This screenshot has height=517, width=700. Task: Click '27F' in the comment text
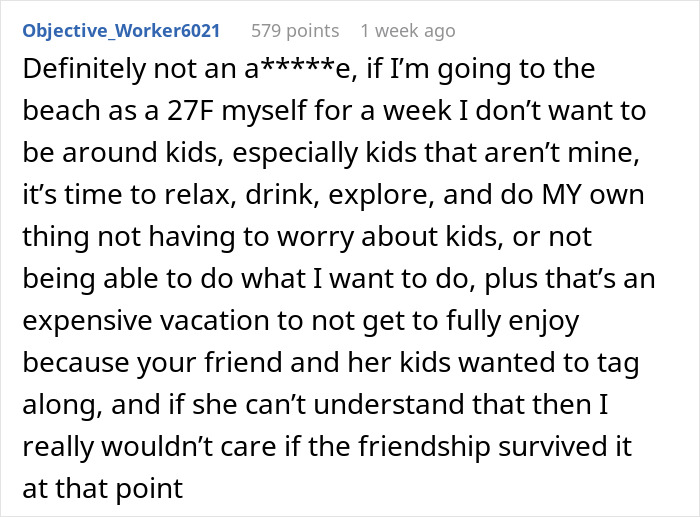190,111
